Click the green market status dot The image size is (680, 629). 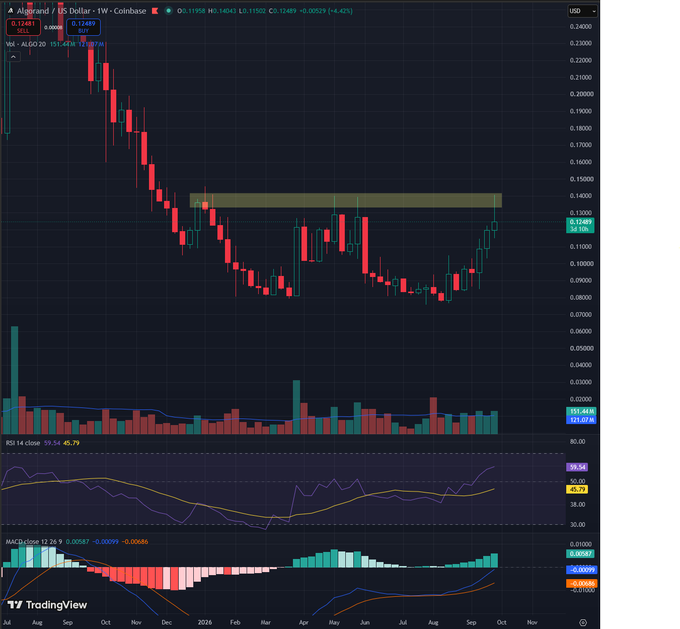[x=168, y=11]
